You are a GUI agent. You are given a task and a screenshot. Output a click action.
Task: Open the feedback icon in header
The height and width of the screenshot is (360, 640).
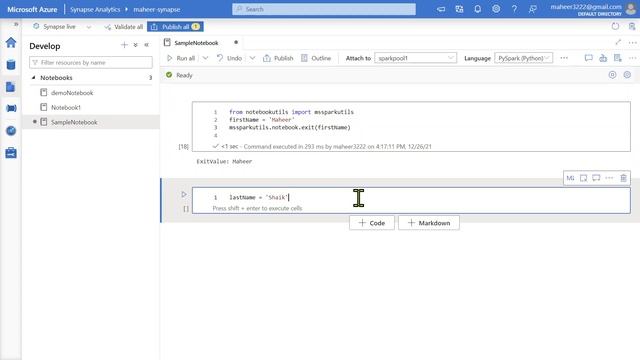tap(533, 9)
